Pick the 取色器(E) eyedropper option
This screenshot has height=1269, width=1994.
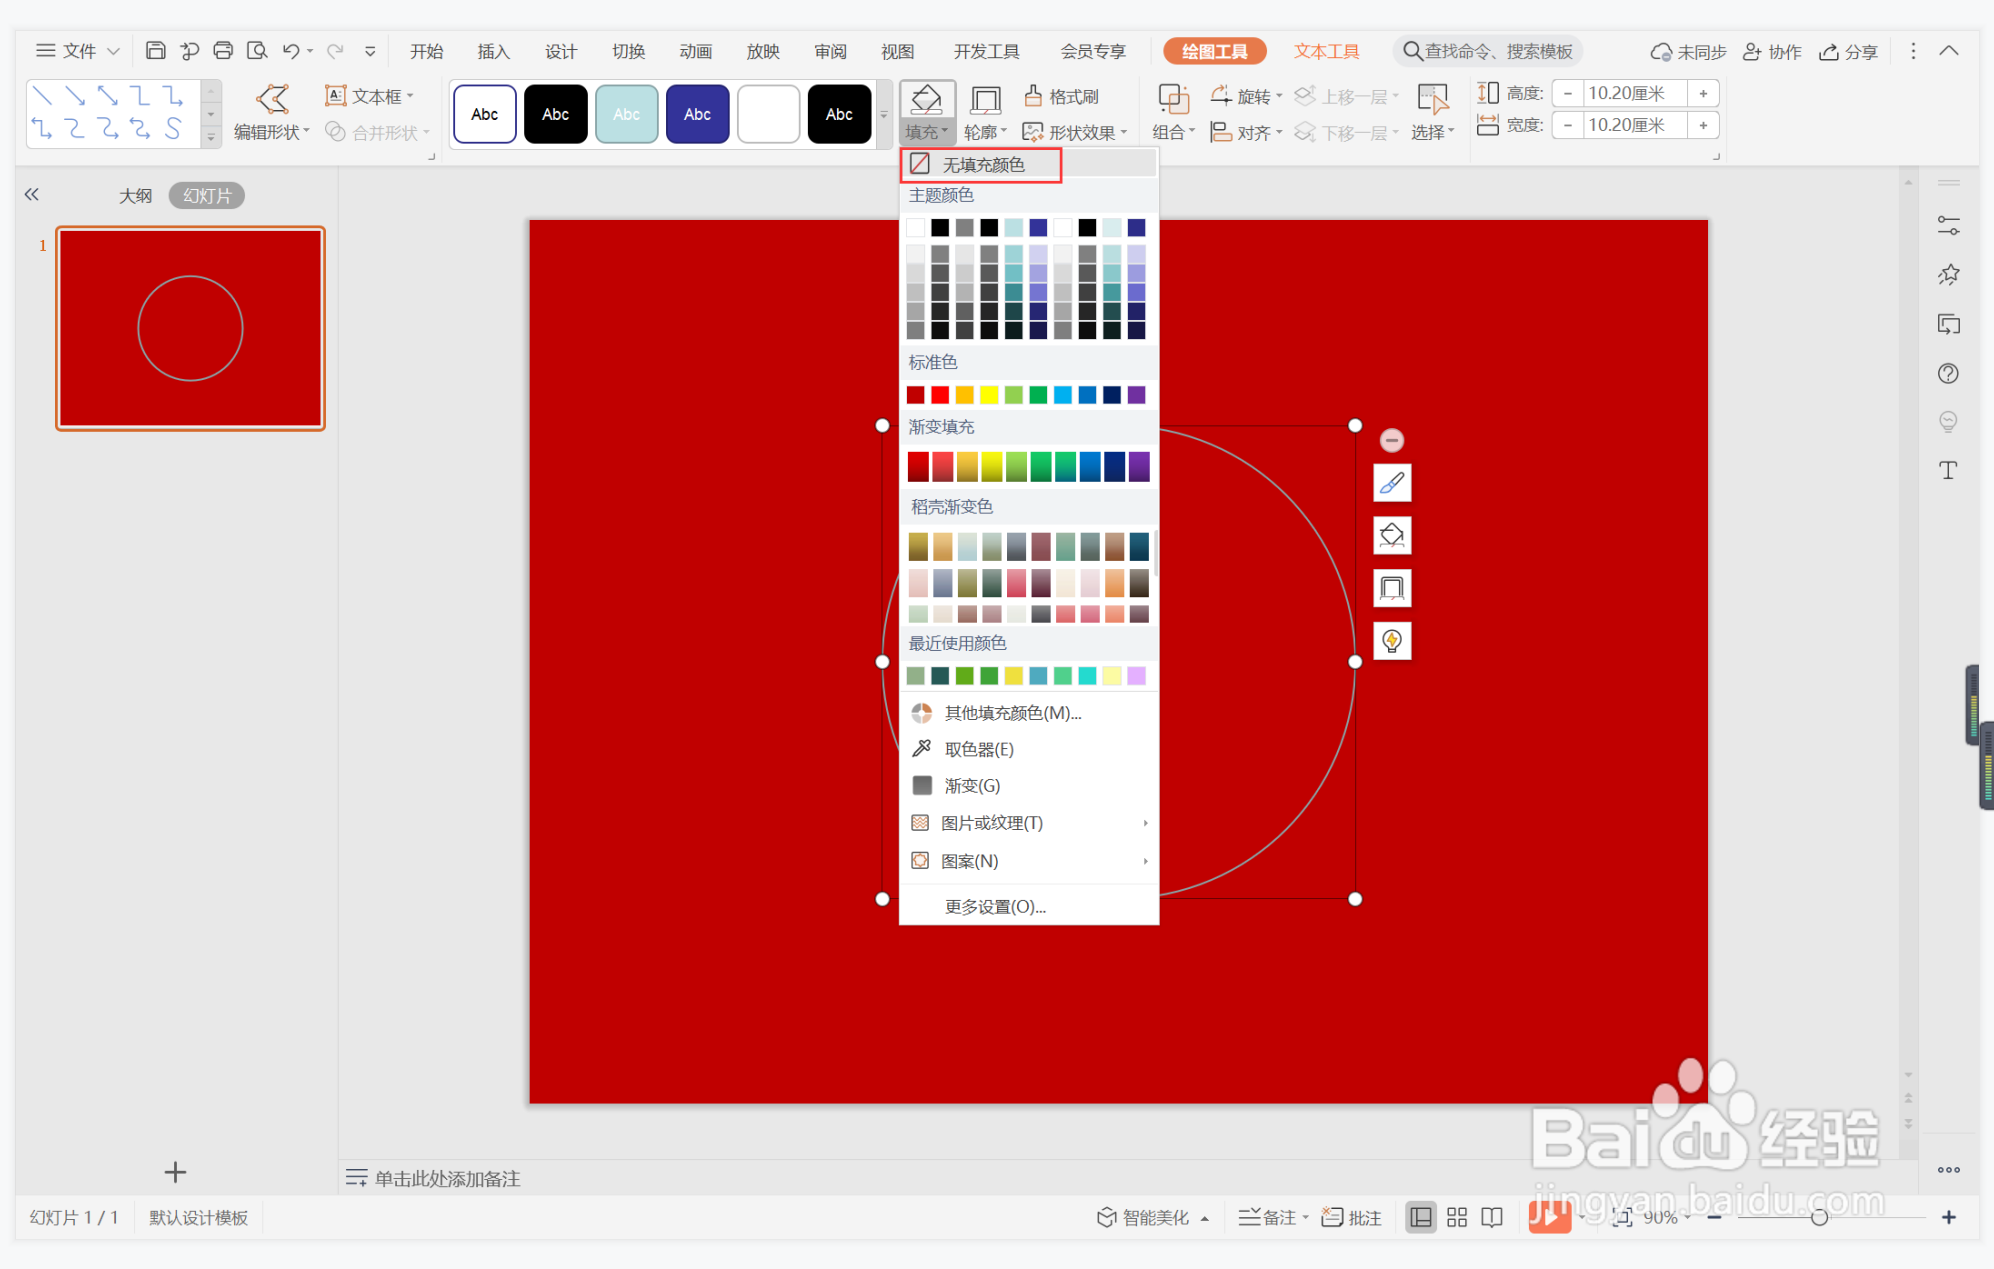[x=1029, y=749]
